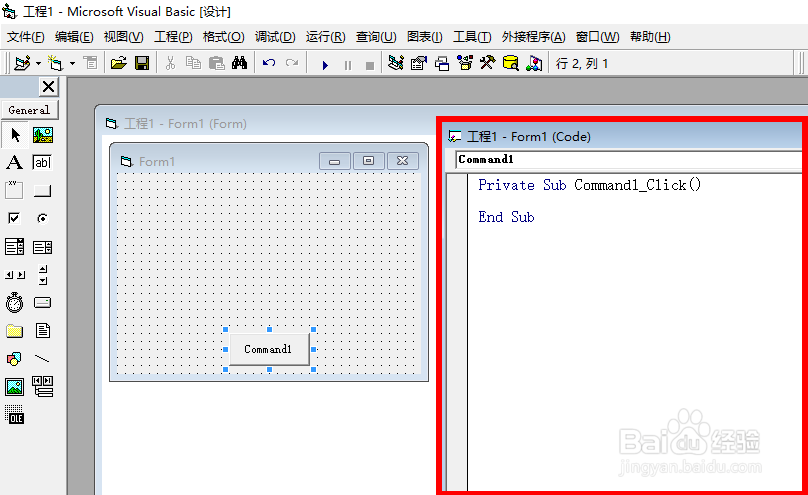
Task: Click the End stop button
Action: (369, 65)
